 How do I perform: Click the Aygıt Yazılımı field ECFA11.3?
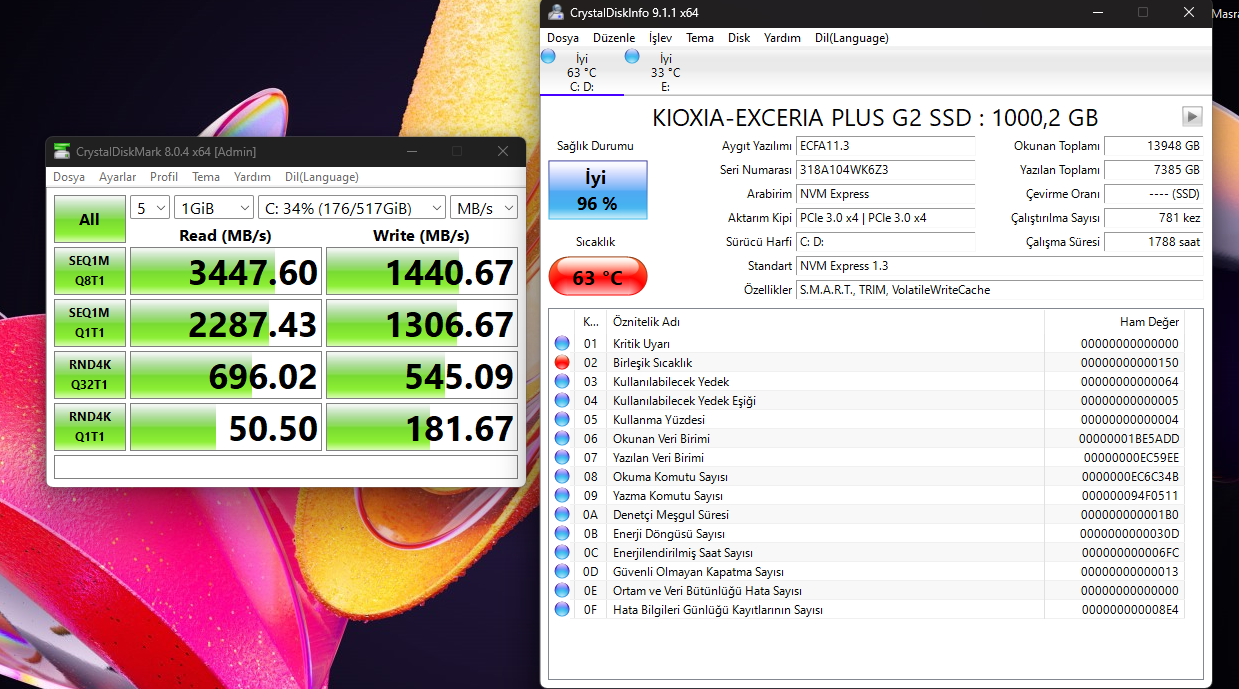[x=885, y=146]
